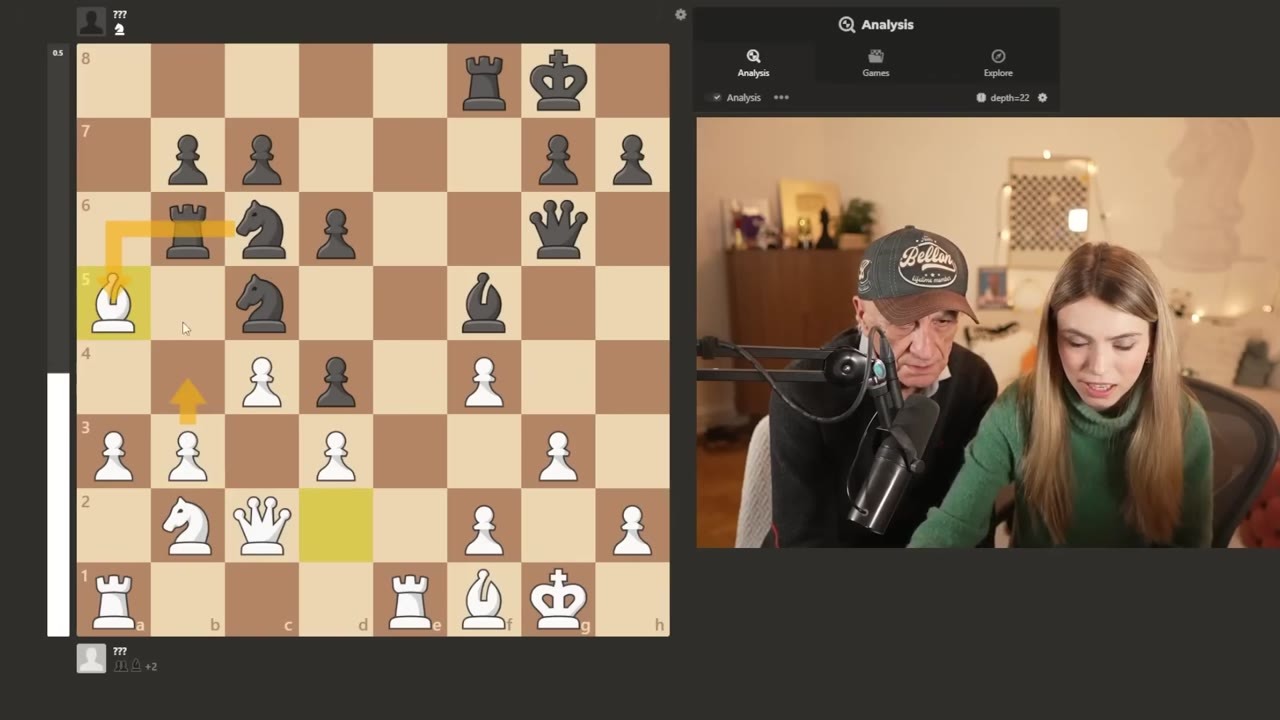Screen dimensions: 1280x720
Task: Click the top player's ??? name
Action: 120,15
